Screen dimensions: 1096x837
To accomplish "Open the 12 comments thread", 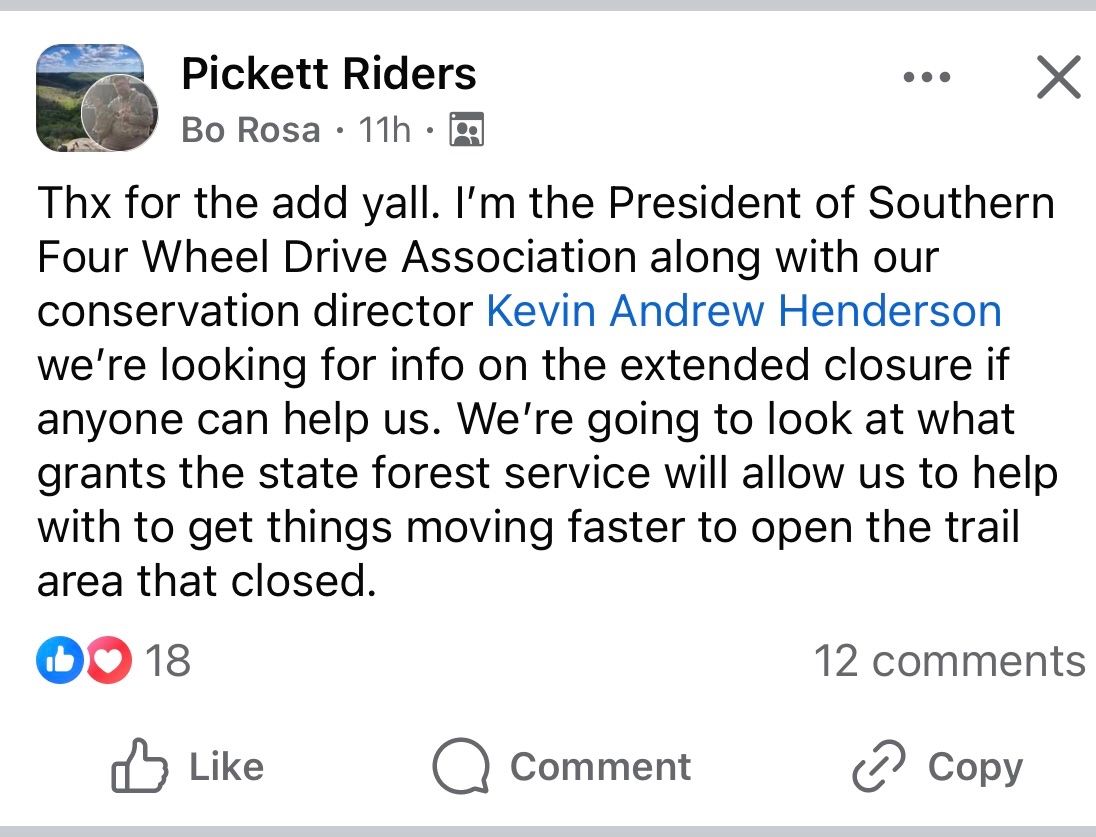I will (x=948, y=661).
